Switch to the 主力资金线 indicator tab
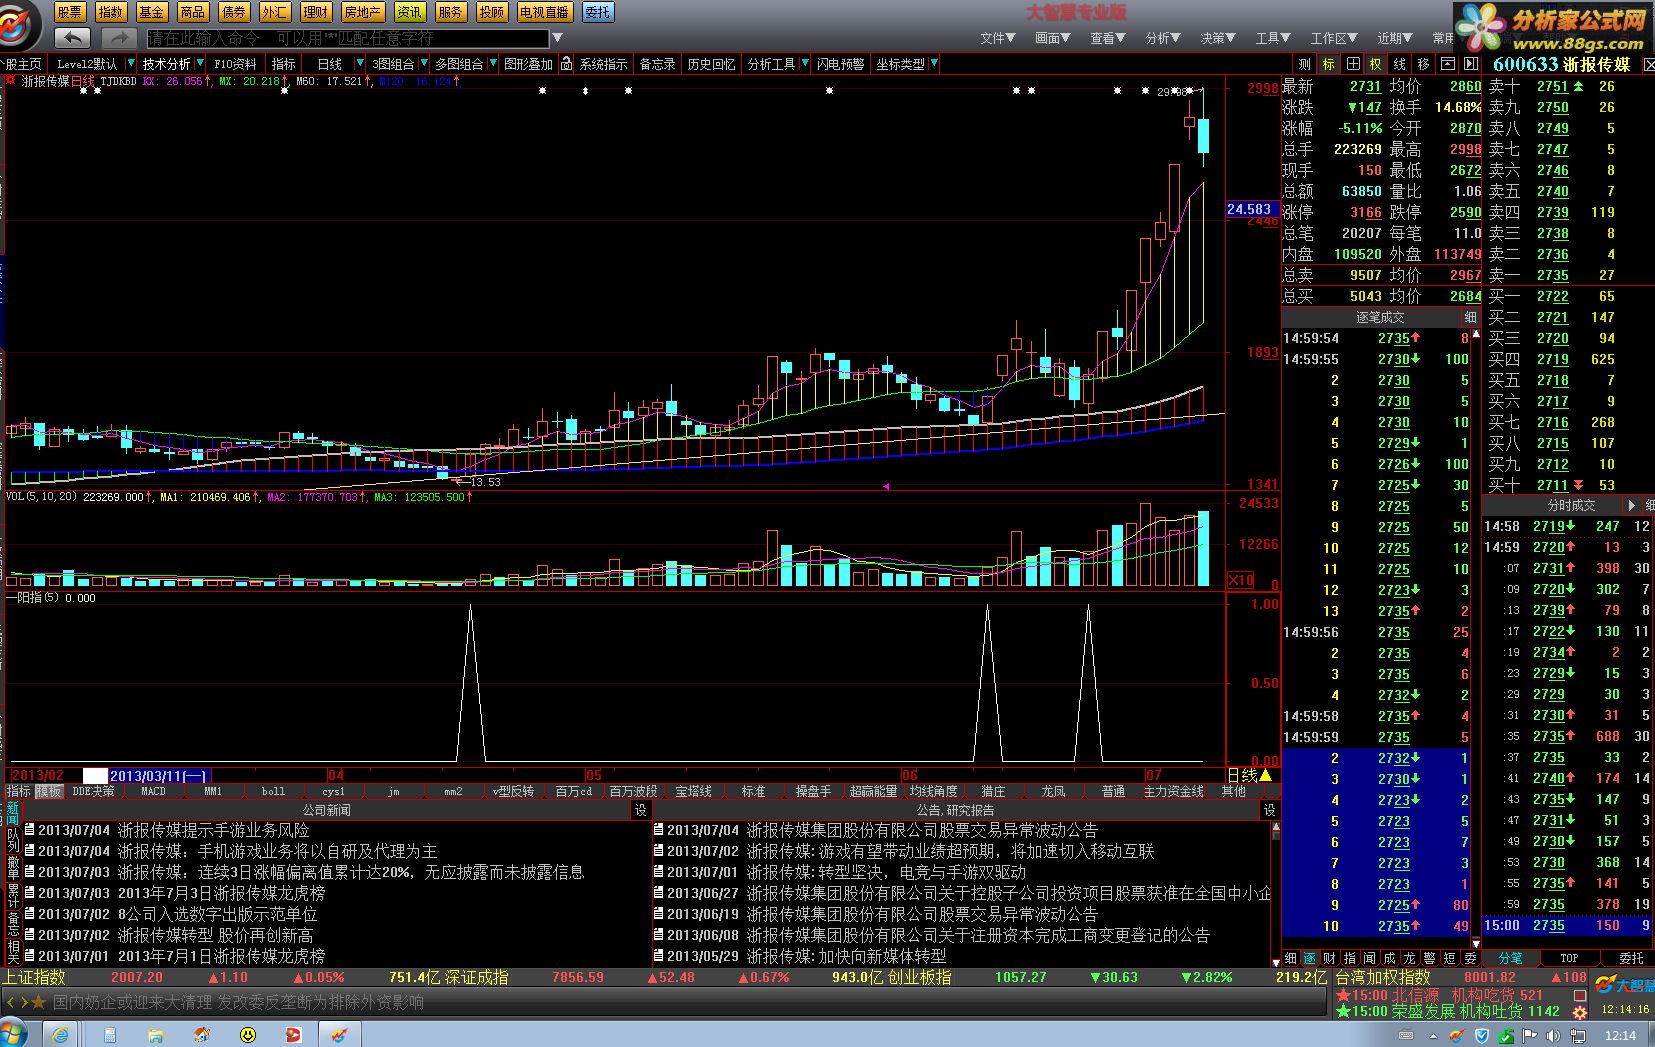 1173,791
